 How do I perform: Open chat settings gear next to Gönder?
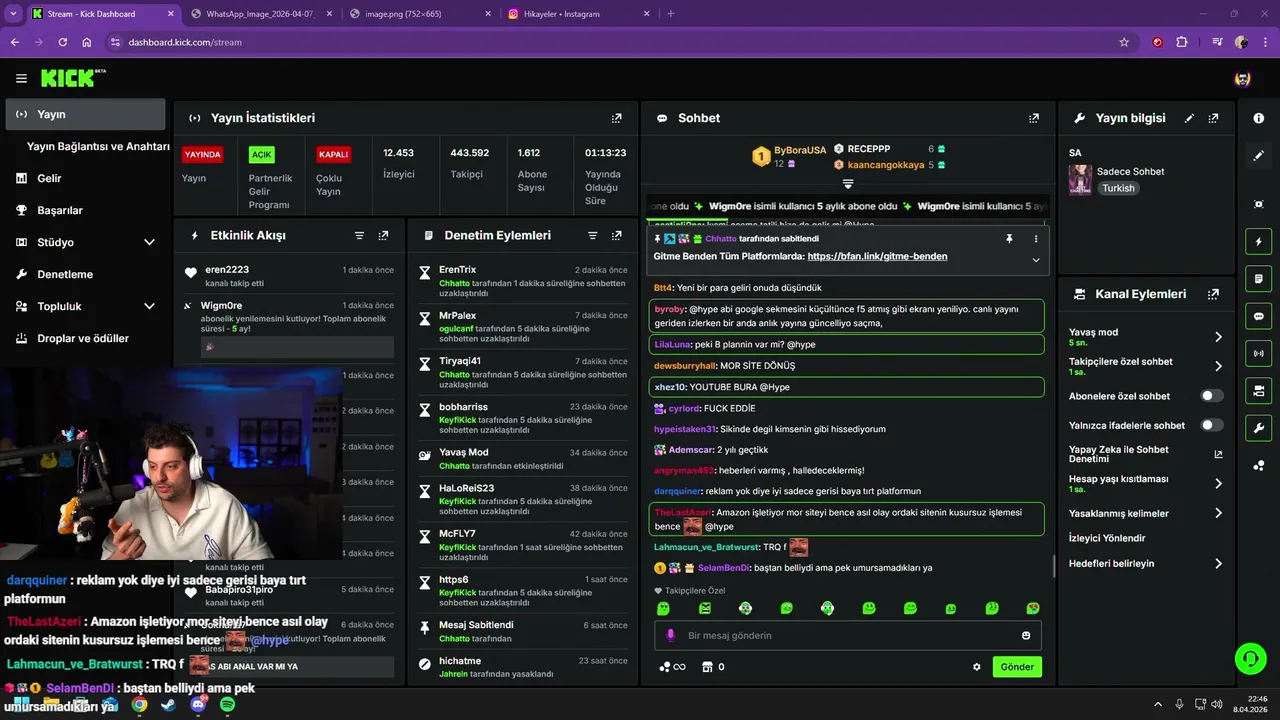pos(977,667)
